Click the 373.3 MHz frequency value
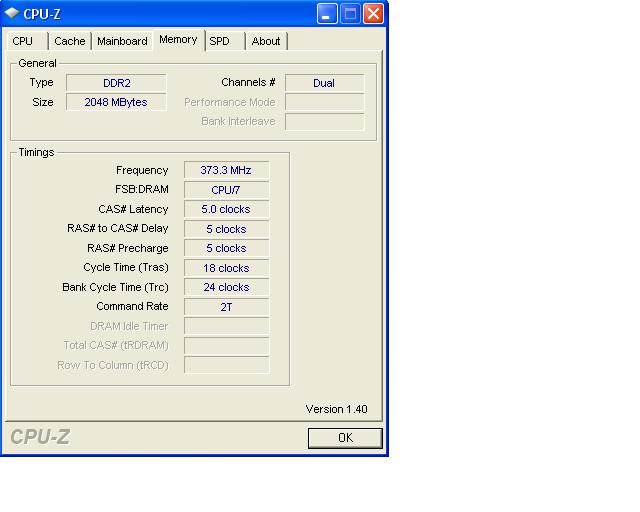Viewport: 640px width, 512px height. tap(227, 170)
